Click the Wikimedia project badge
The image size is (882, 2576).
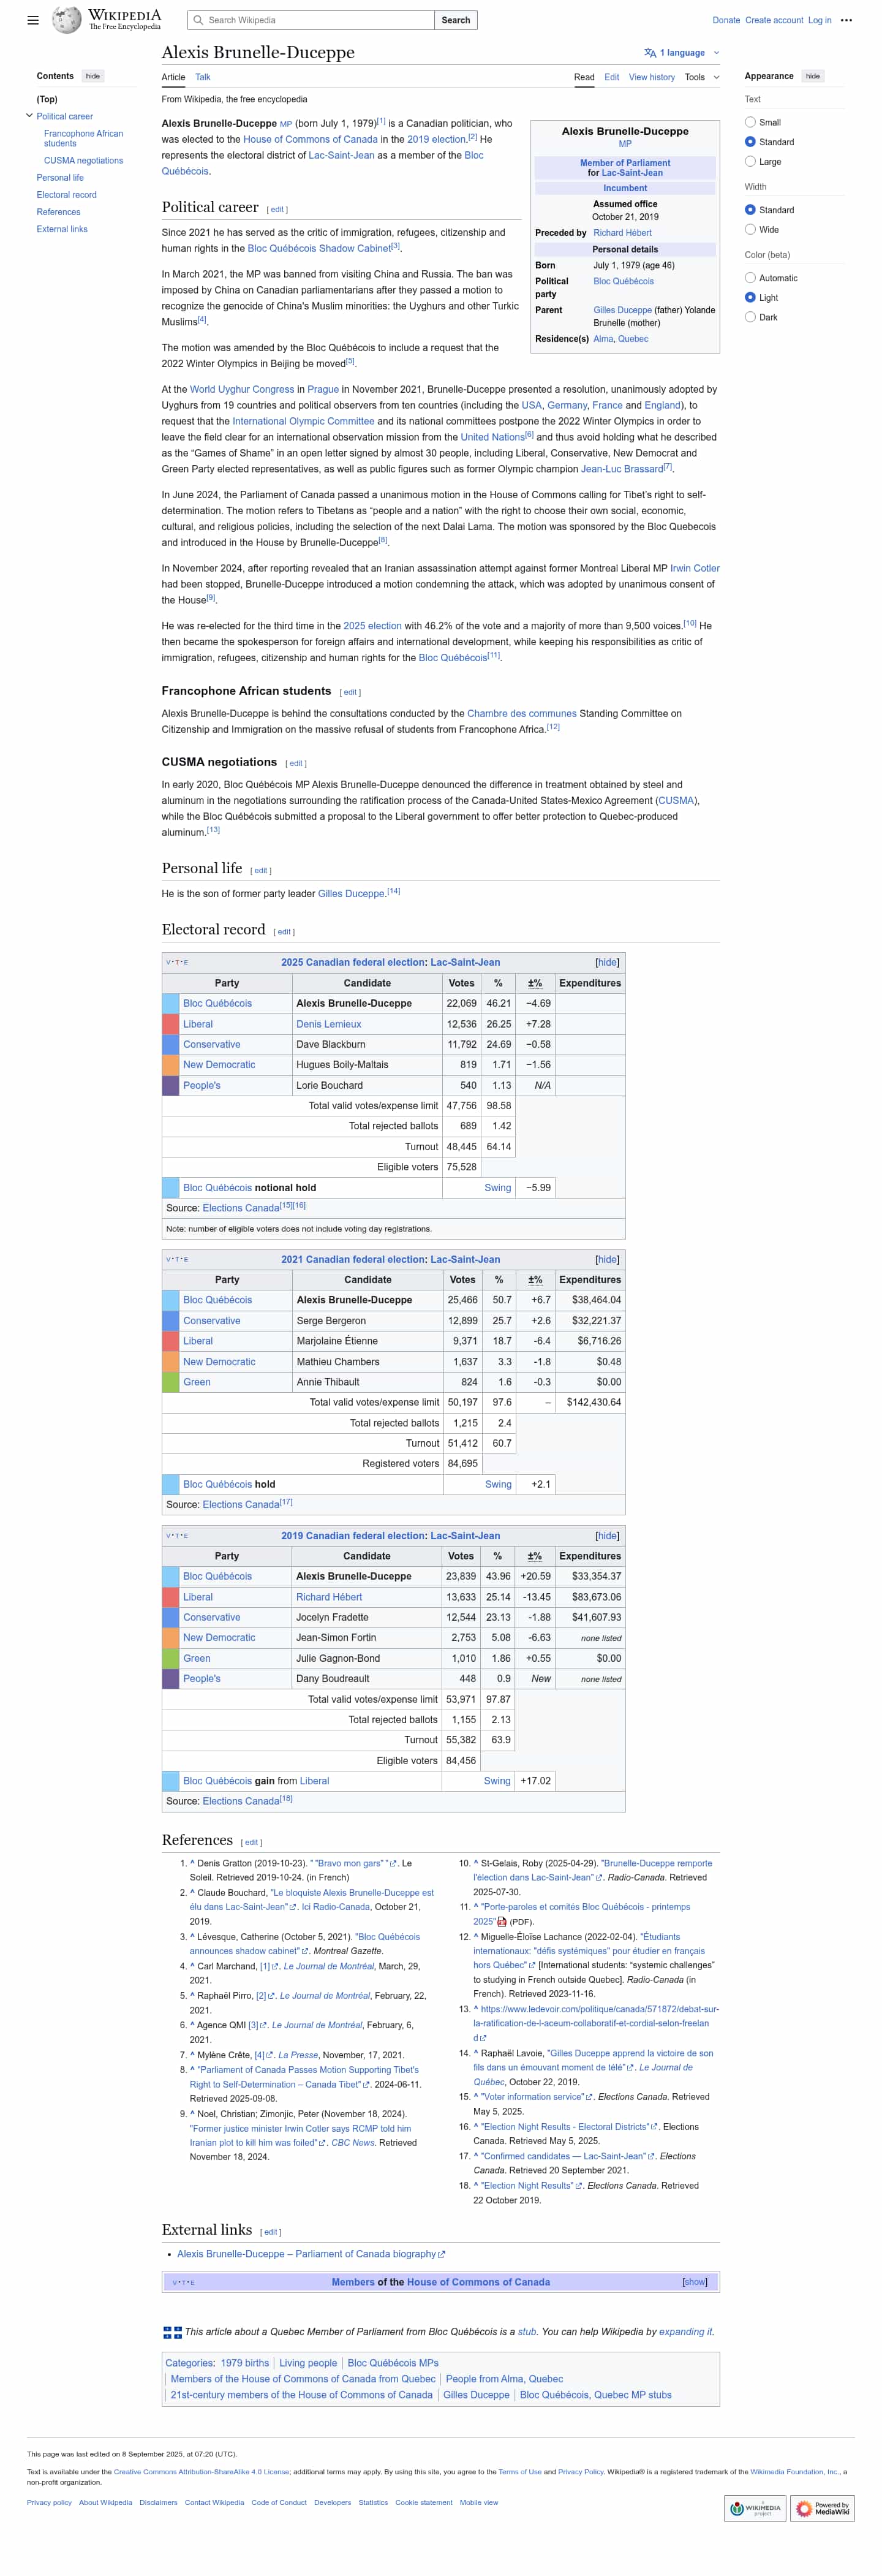point(755,2508)
